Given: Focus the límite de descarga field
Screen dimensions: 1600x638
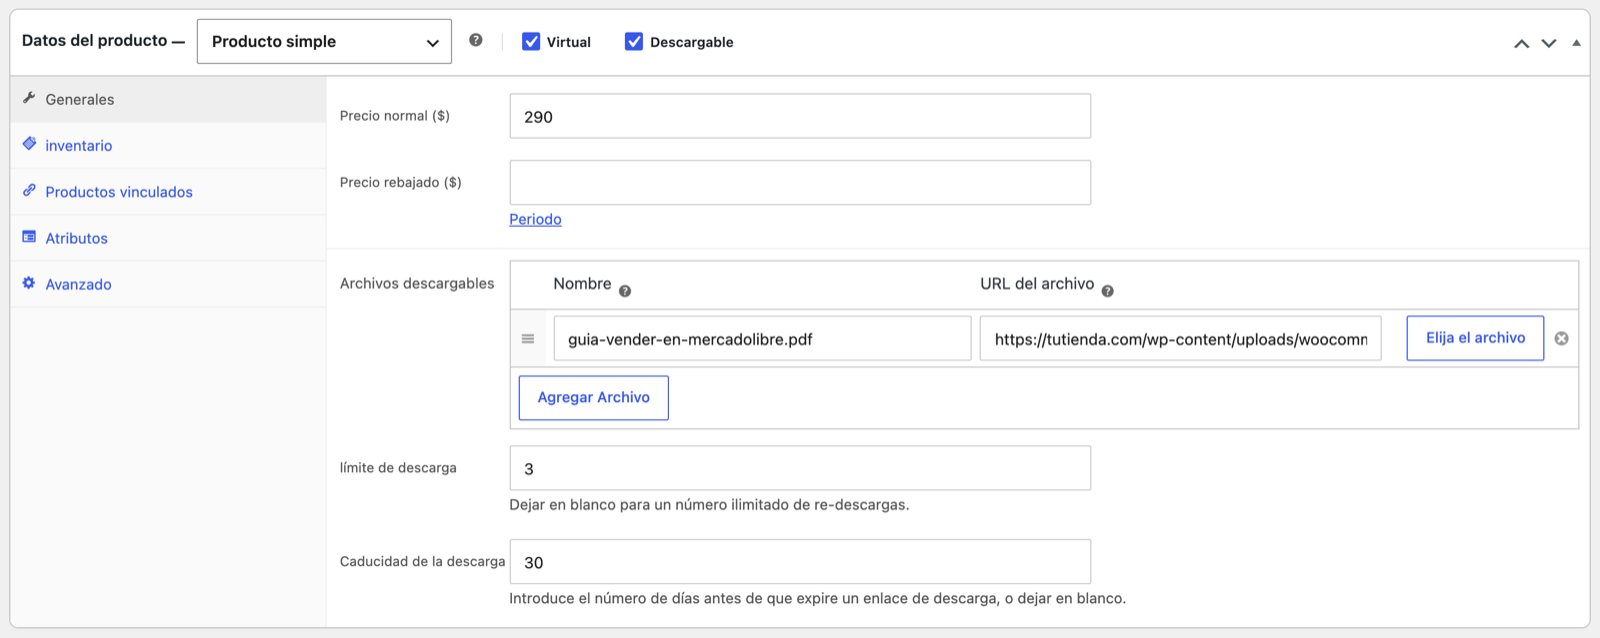Looking at the screenshot, I should pyautogui.click(x=800, y=468).
